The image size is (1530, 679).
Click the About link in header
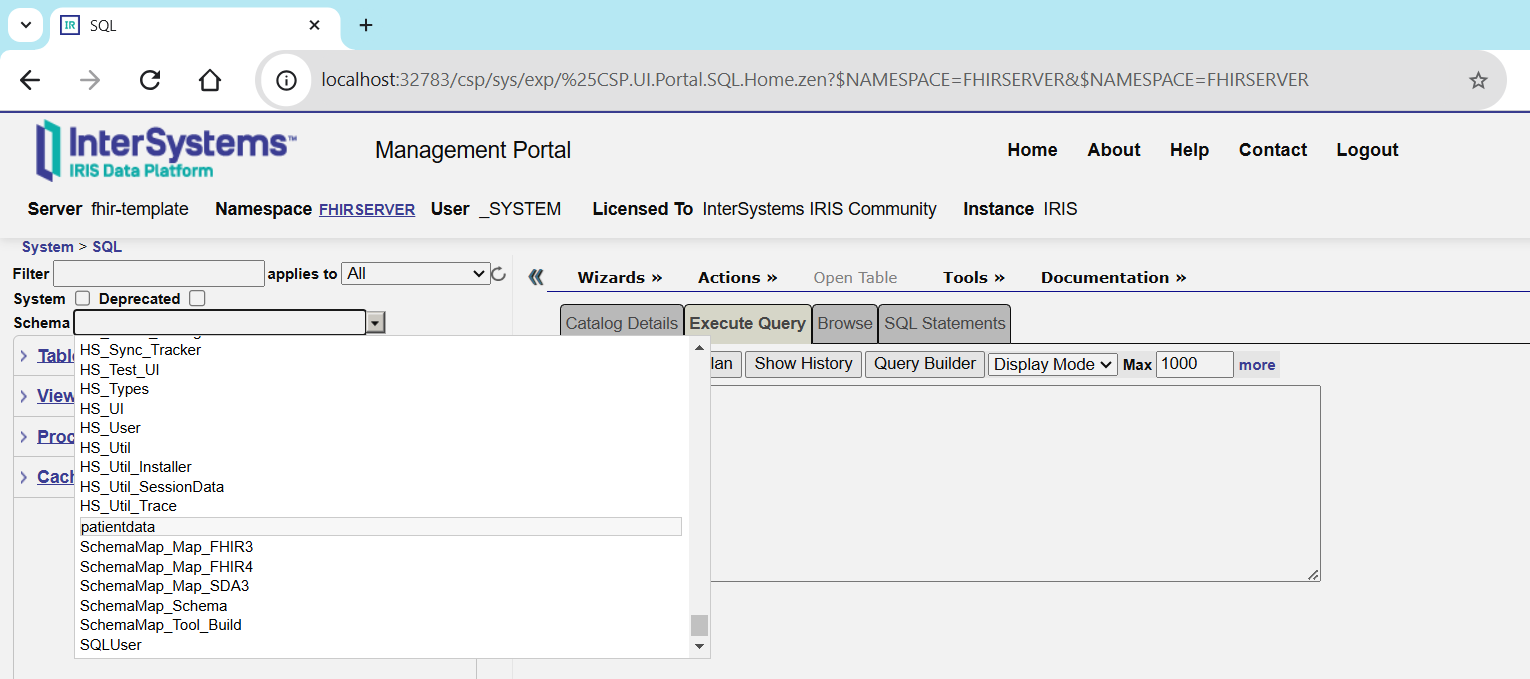coord(1114,150)
